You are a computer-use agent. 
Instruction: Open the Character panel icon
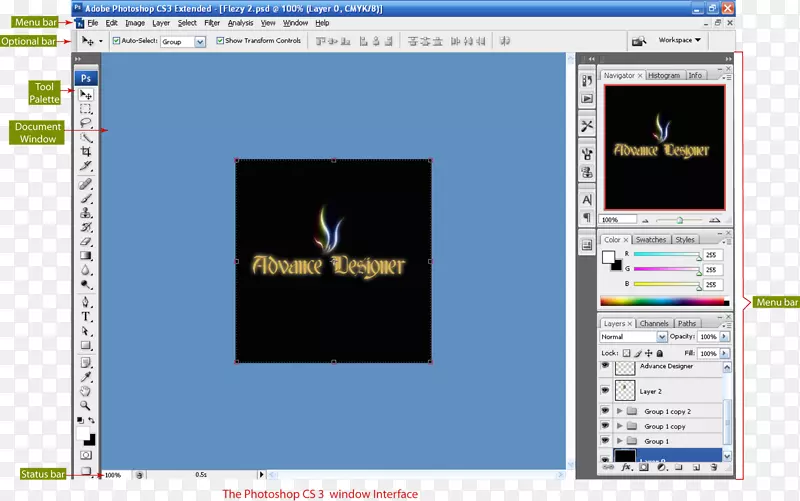click(587, 199)
